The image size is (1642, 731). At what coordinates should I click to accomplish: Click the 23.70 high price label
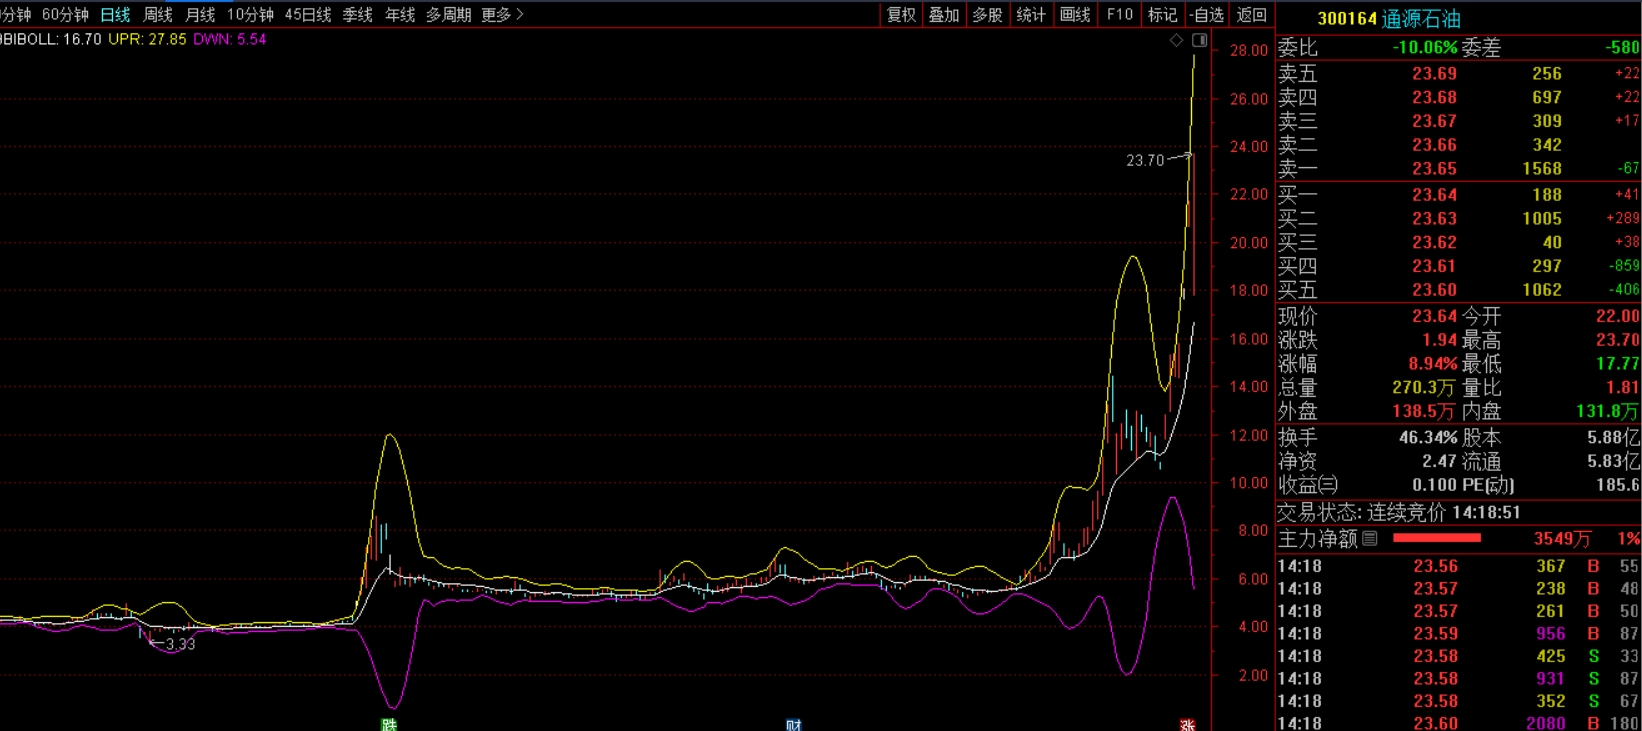click(x=1145, y=160)
